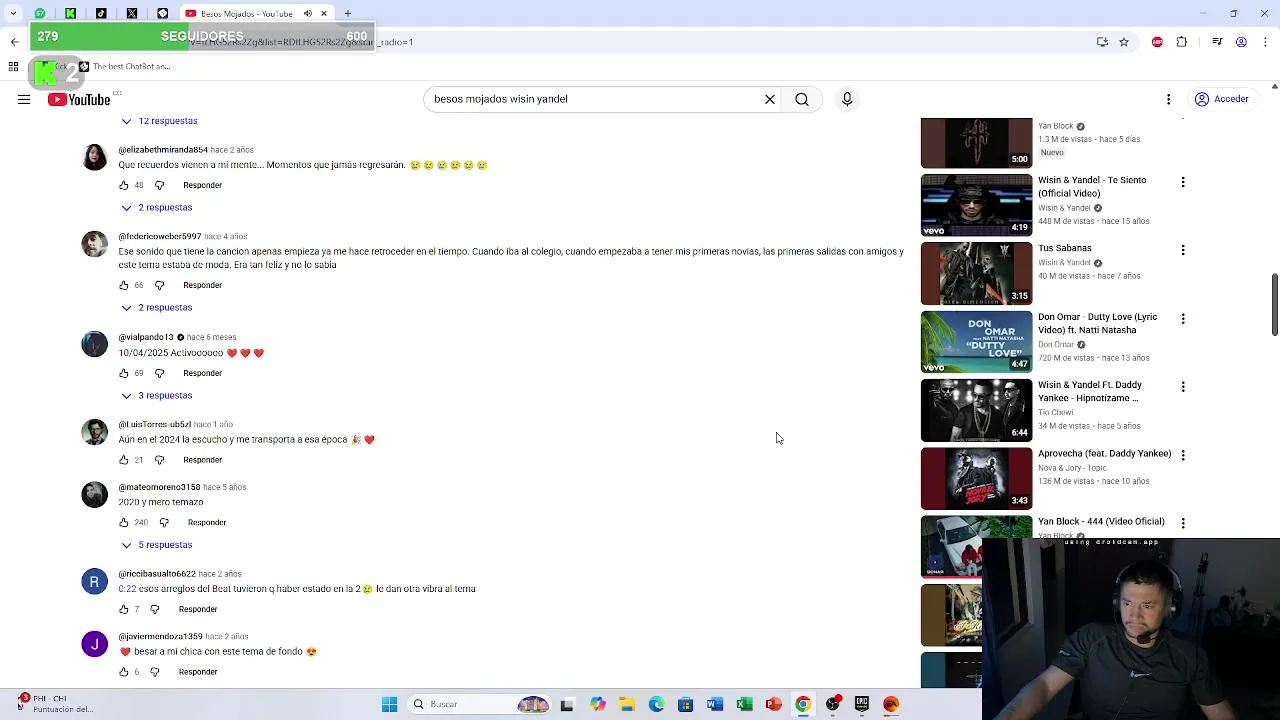Open the Dutty Love video thumbnail
Screen dimensions: 1280x720
click(x=976, y=342)
